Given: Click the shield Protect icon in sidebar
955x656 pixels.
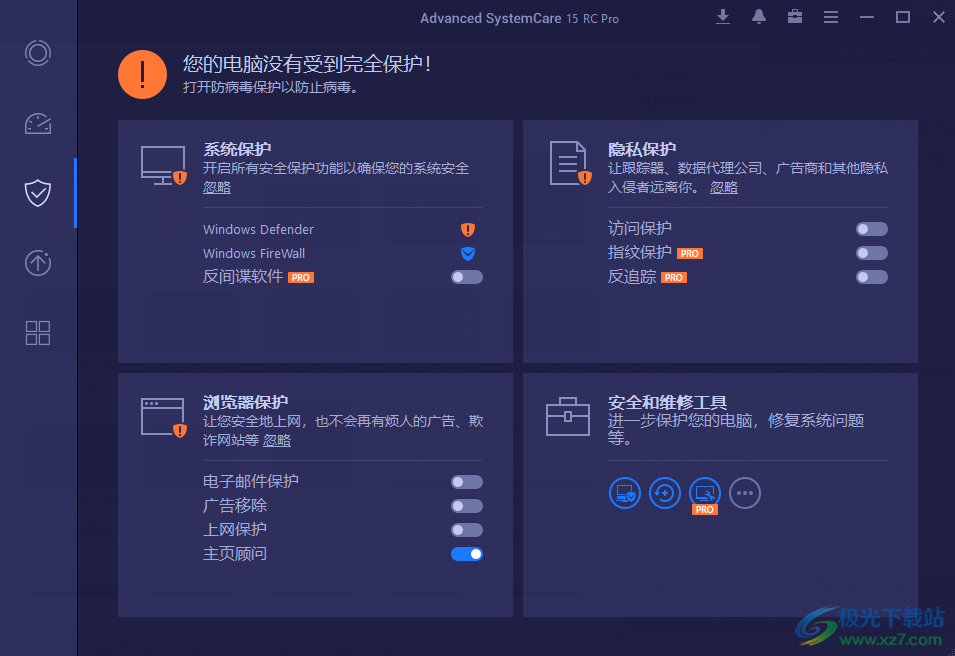Looking at the screenshot, I should pyautogui.click(x=38, y=193).
